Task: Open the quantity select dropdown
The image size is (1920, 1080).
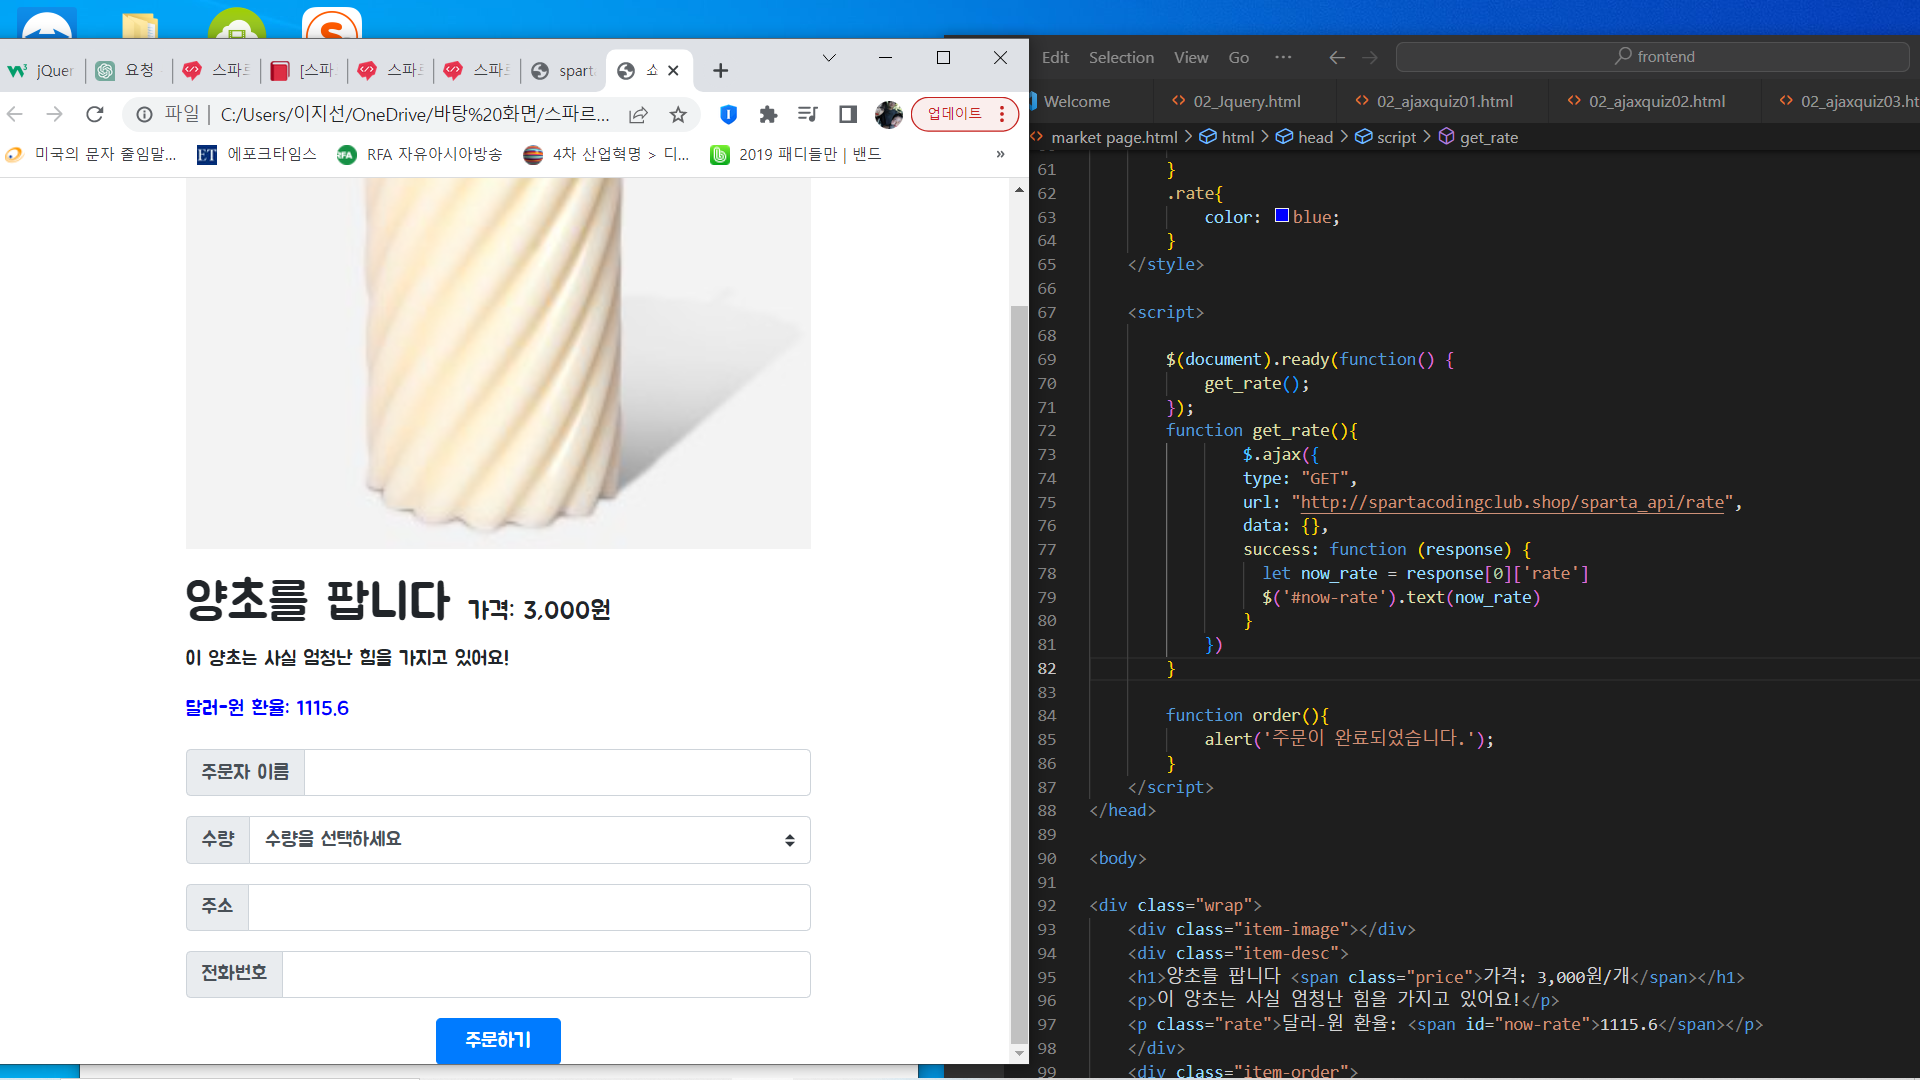Action: point(529,840)
